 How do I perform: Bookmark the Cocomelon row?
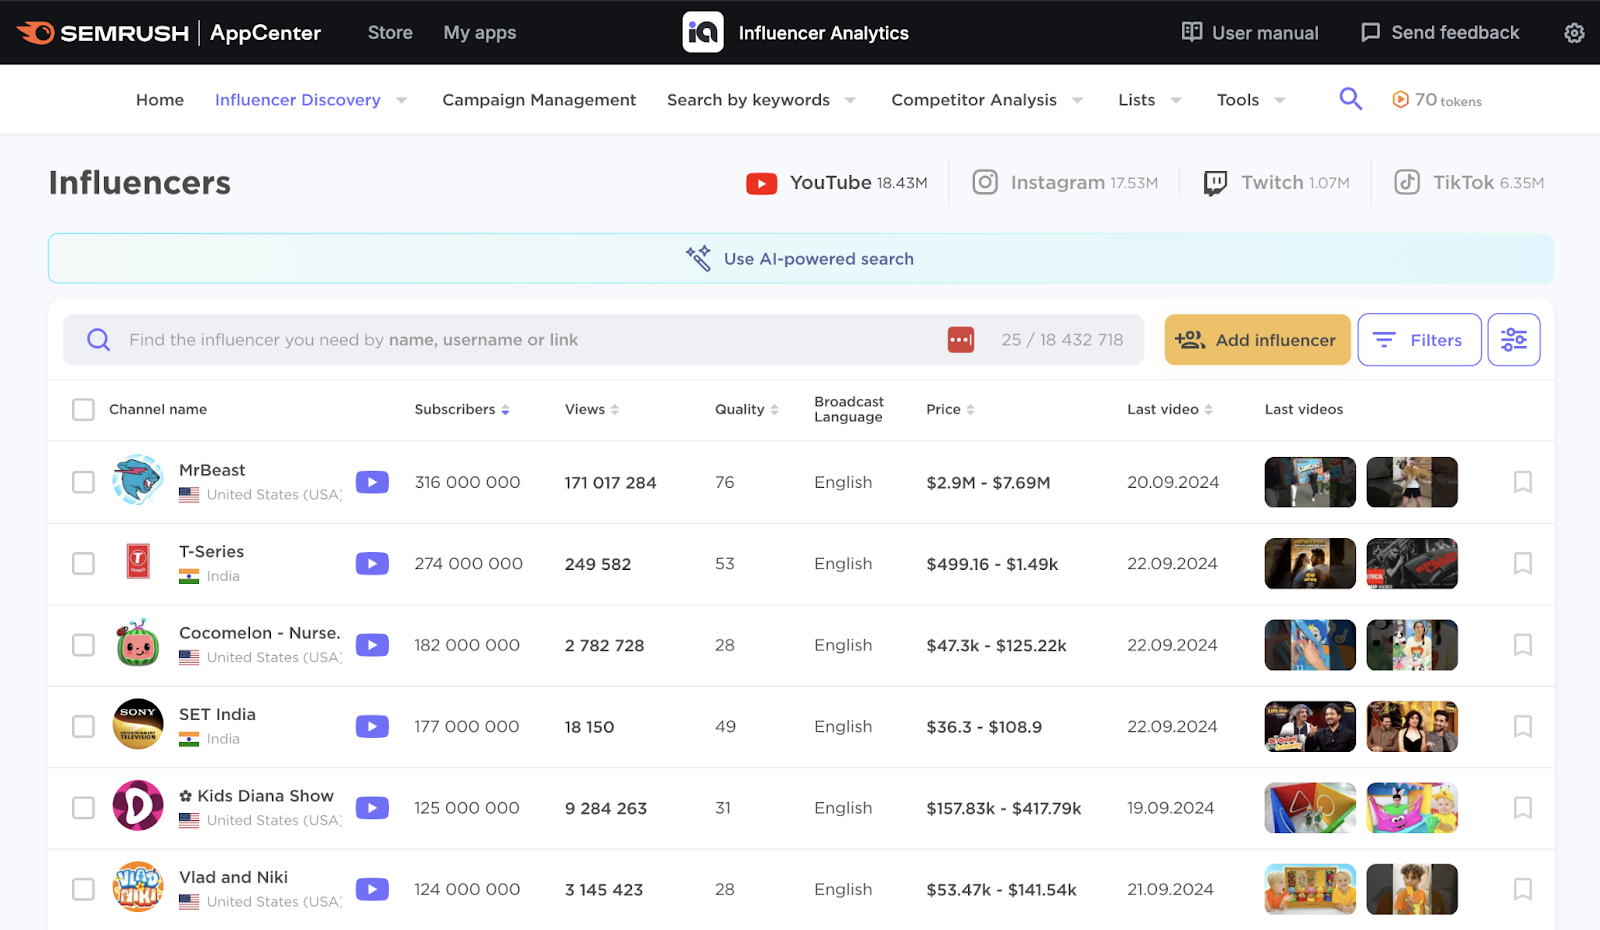(1523, 645)
